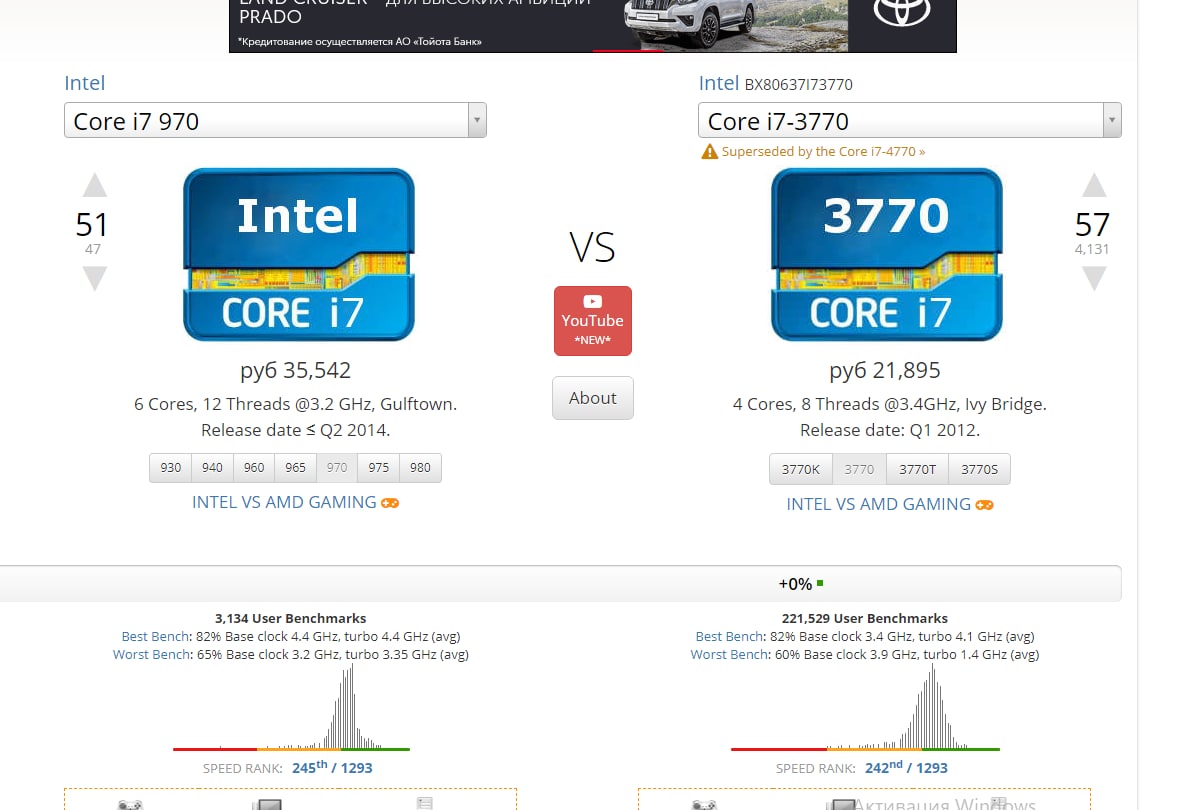Open Worst Bench link for i7 970
This screenshot has width=1202, height=810.
point(152,655)
